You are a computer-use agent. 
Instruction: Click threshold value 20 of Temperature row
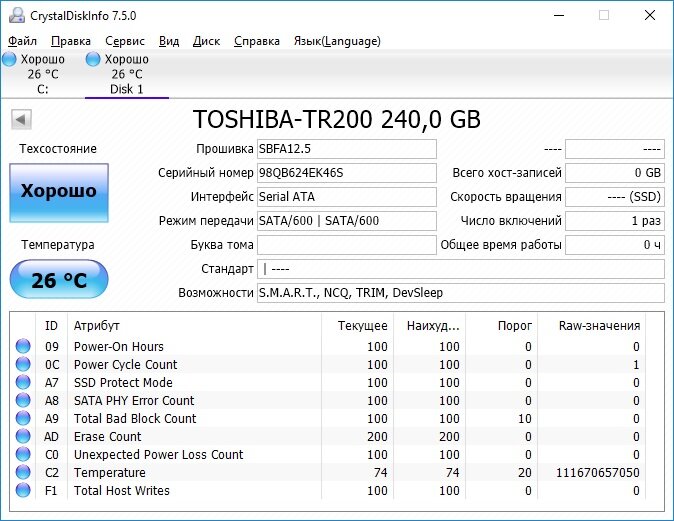click(x=524, y=473)
